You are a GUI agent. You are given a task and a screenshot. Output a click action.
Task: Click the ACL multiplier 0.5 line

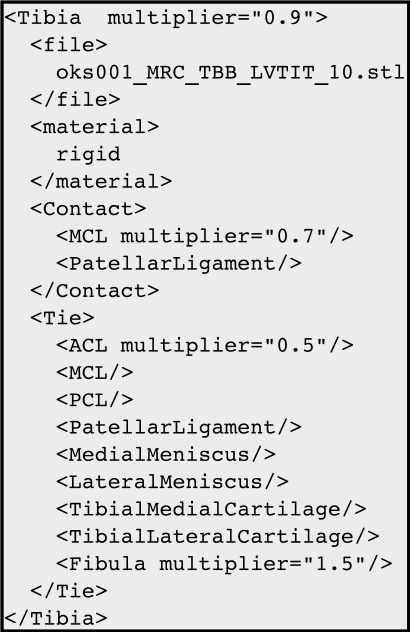tap(205, 345)
